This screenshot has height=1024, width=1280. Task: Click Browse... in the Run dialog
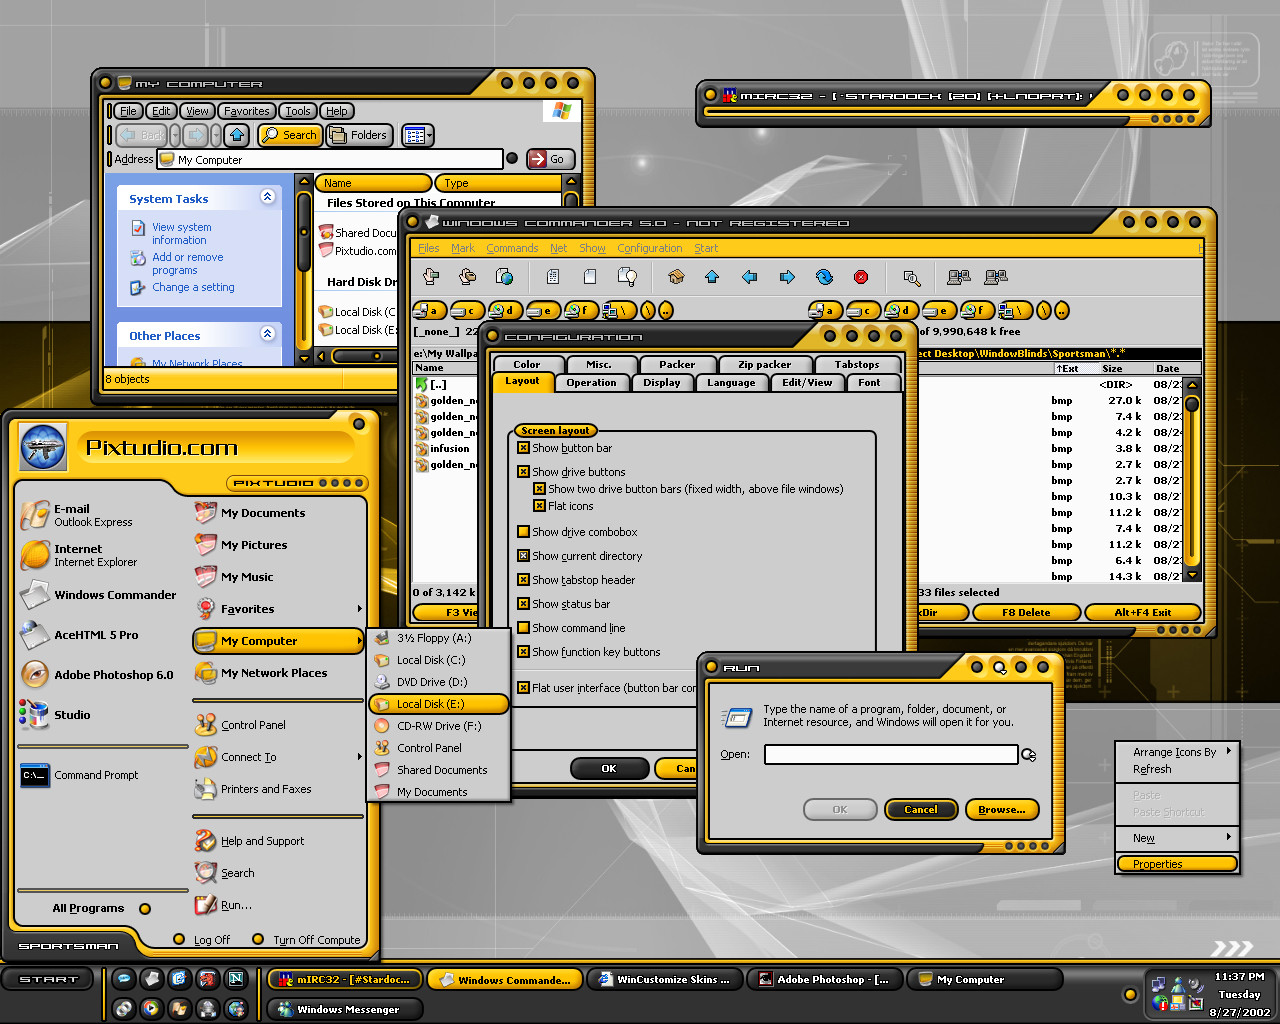click(x=1002, y=810)
